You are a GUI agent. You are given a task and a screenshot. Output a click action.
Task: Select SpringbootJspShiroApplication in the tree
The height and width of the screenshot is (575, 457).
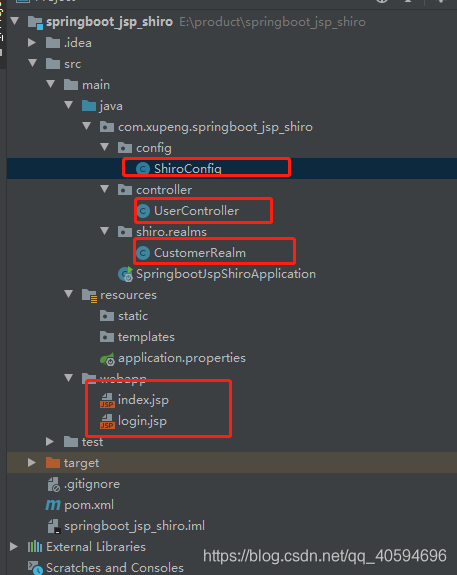(226, 274)
